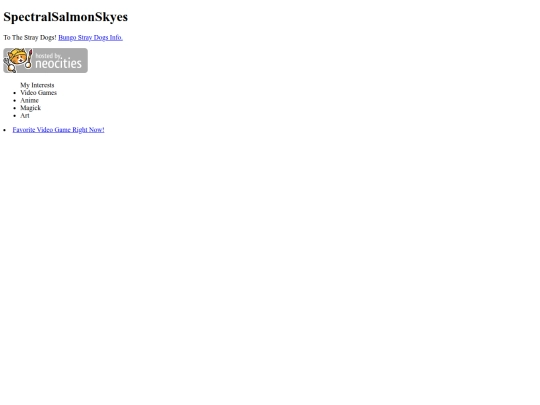540x405 pixels.
Task: Select the Video Games list item
Action: click(x=38, y=93)
